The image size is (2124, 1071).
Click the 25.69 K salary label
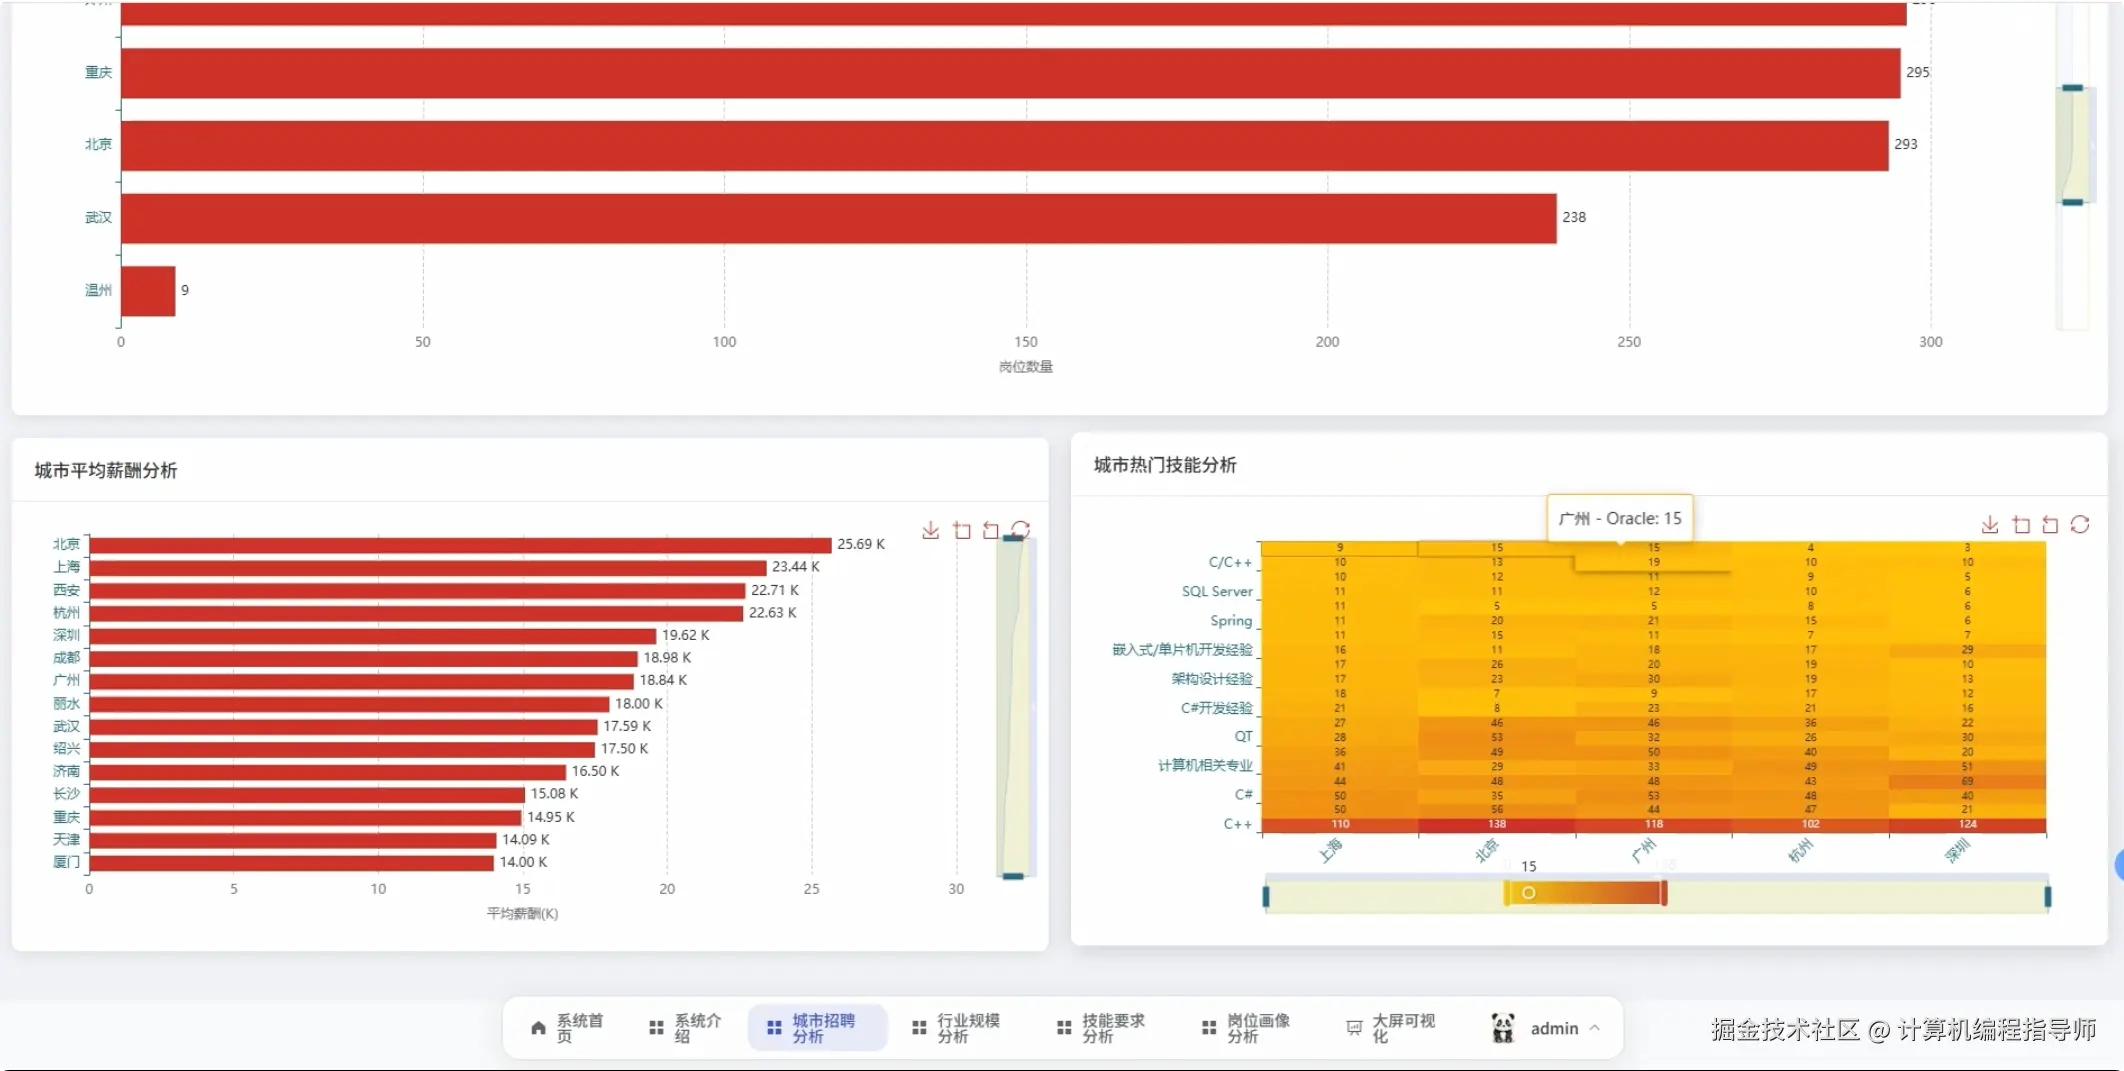[x=861, y=544]
